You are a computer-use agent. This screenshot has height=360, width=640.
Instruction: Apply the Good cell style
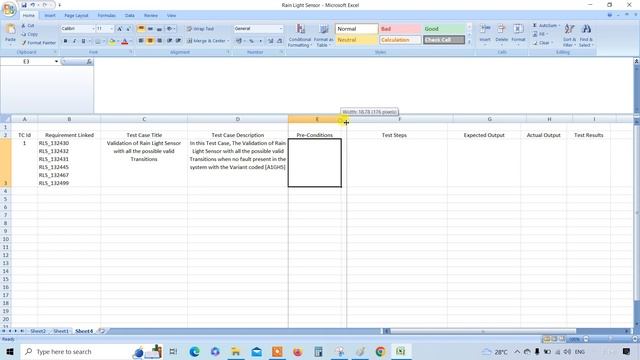[x=444, y=29]
